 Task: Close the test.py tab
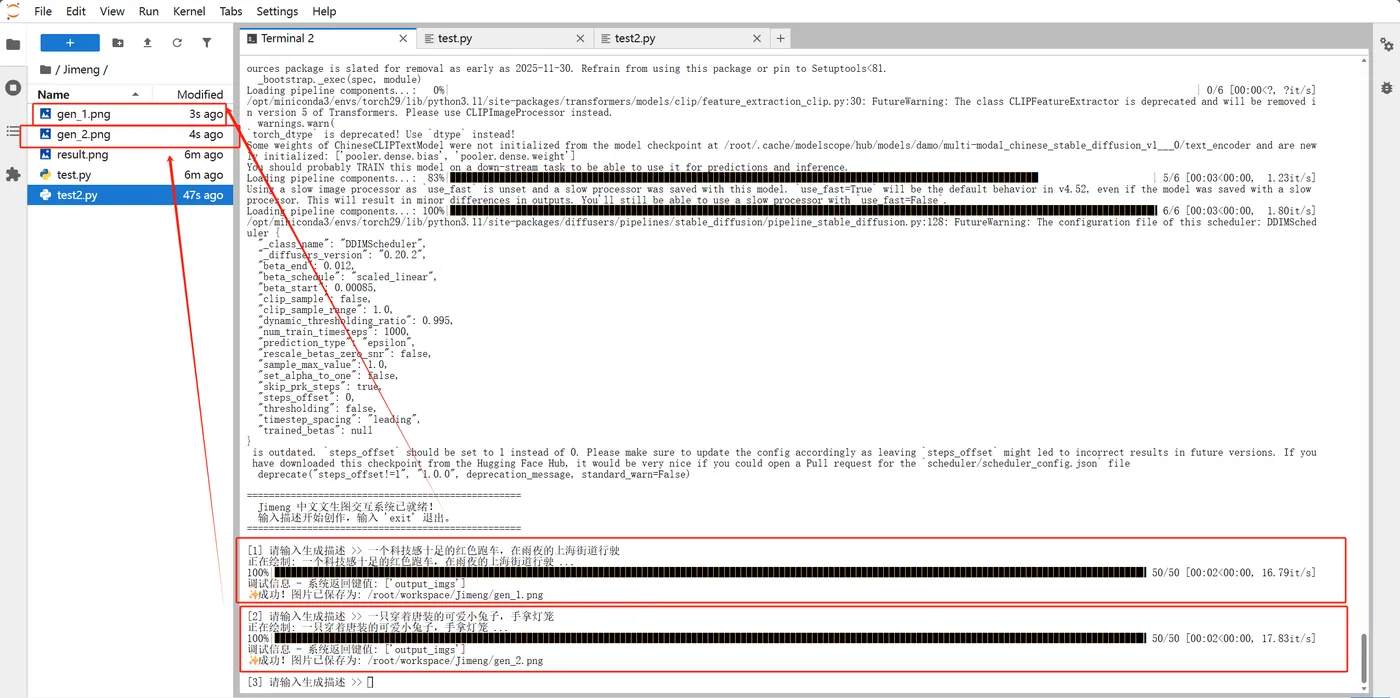click(x=581, y=38)
